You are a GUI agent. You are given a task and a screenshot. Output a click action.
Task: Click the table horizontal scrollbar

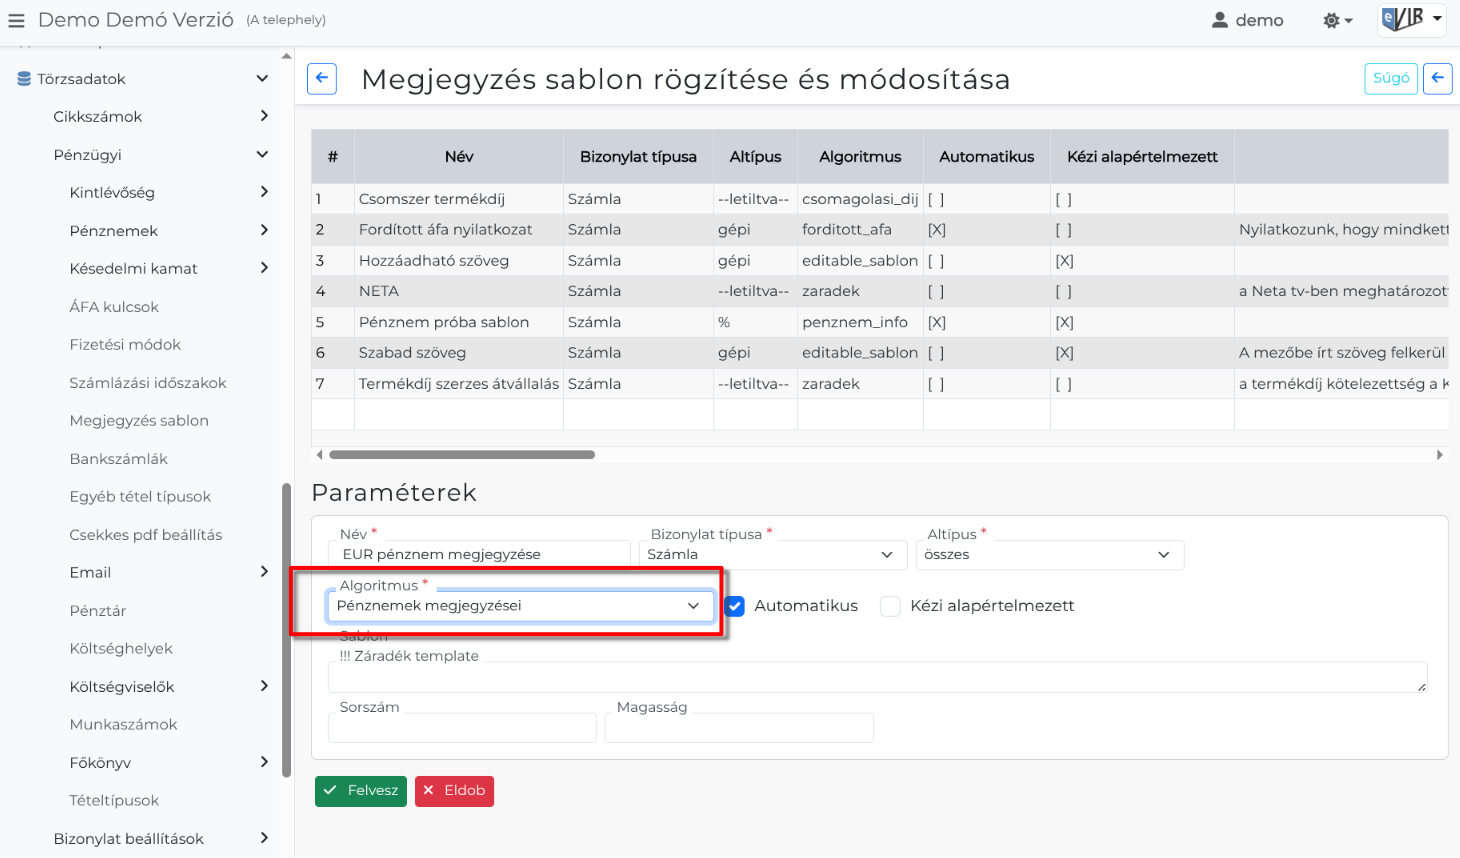[462, 455]
